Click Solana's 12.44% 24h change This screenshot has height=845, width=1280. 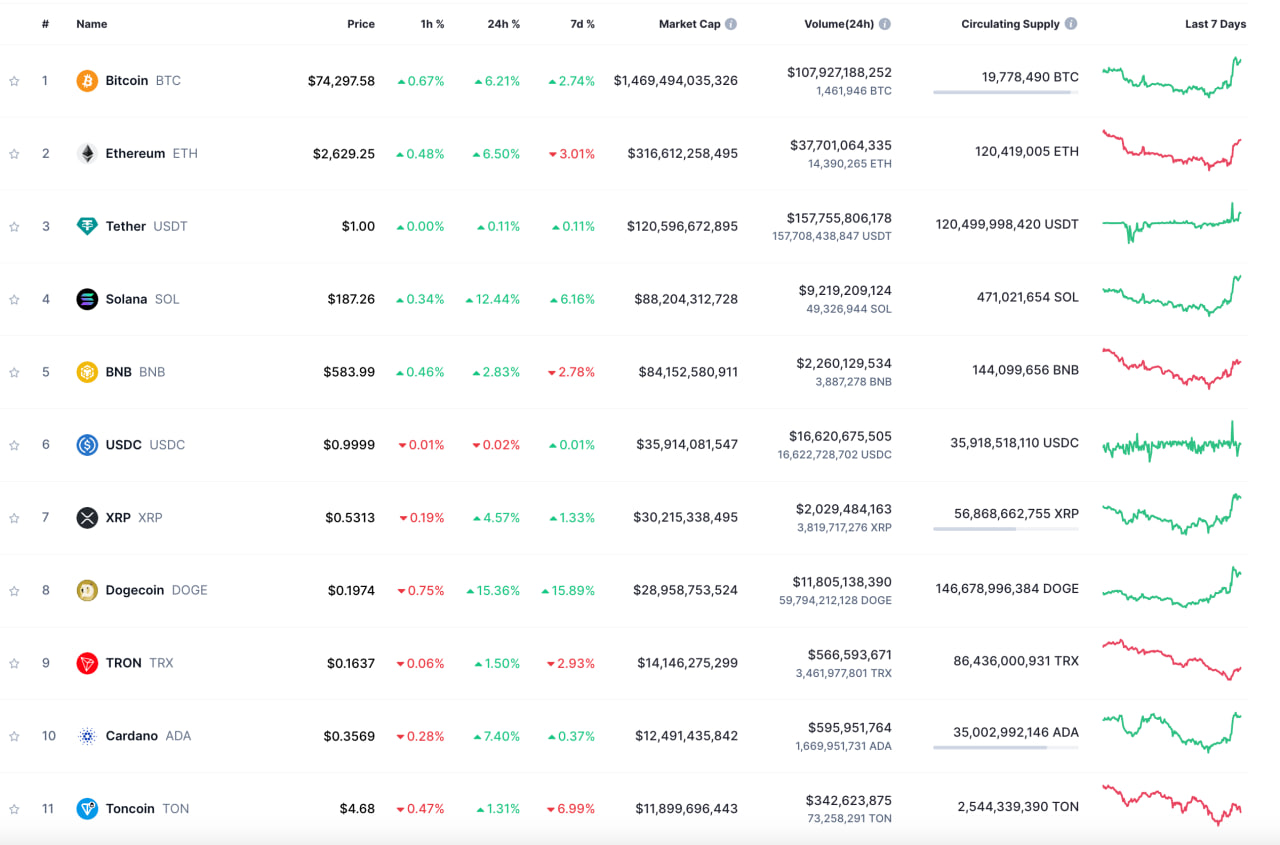[x=493, y=299]
